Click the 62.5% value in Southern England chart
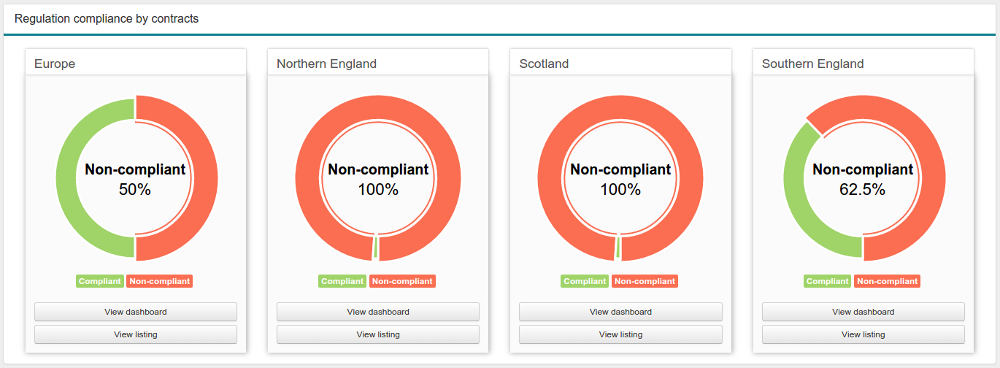This screenshot has height=368, width=1000. point(862,189)
